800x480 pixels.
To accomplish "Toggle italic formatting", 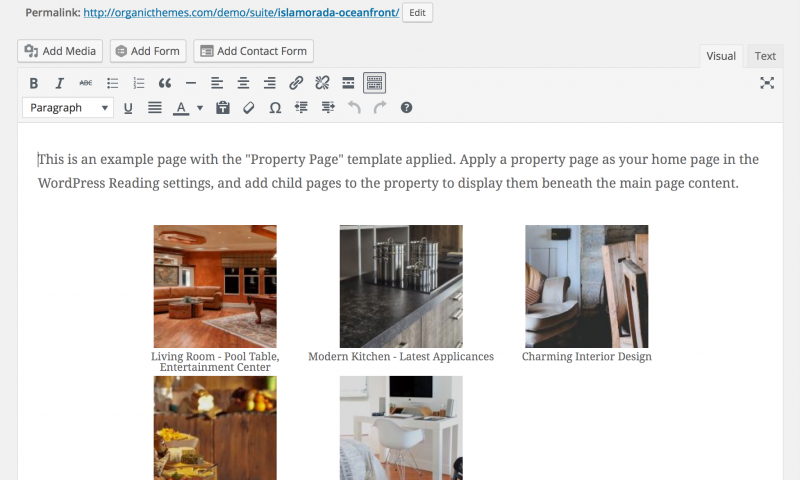I will (x=60, y=83).
